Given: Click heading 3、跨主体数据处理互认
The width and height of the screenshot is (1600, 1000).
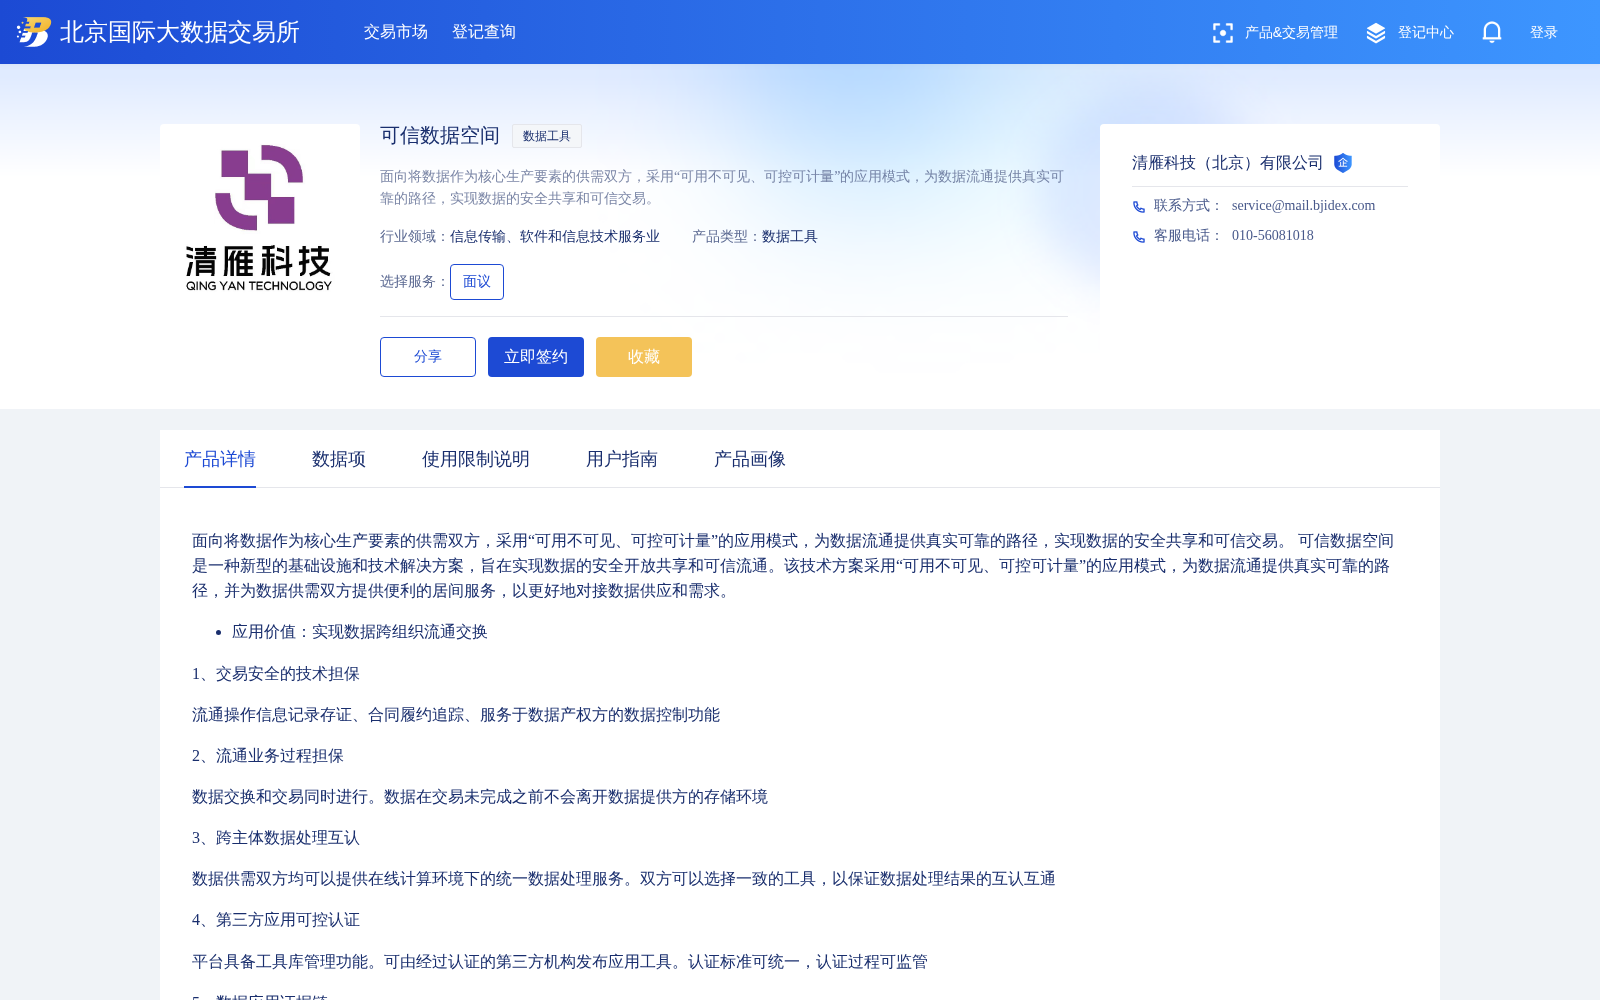Looking at the screenshot, I should [276, 838].
